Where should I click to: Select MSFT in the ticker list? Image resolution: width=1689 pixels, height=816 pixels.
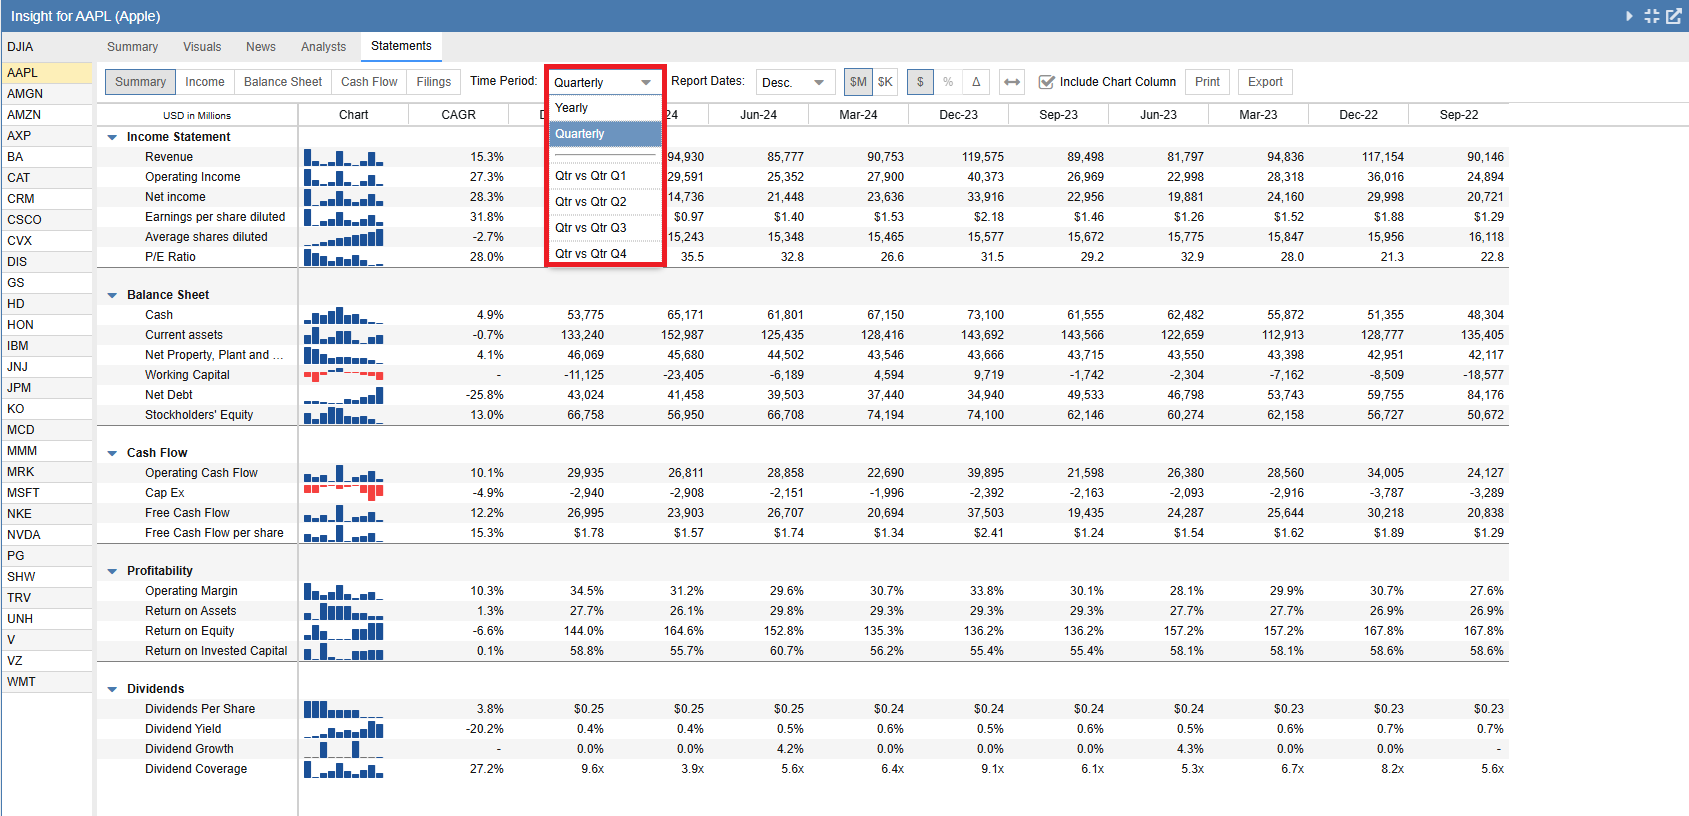47,493
